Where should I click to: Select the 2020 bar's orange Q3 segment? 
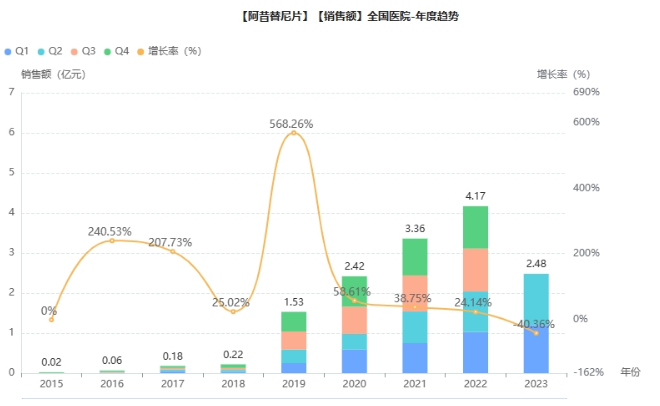(354, 320)
